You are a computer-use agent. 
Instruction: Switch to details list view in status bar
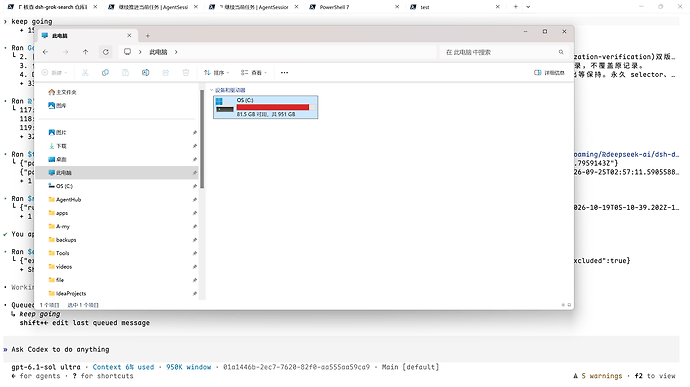pos(563,305)
